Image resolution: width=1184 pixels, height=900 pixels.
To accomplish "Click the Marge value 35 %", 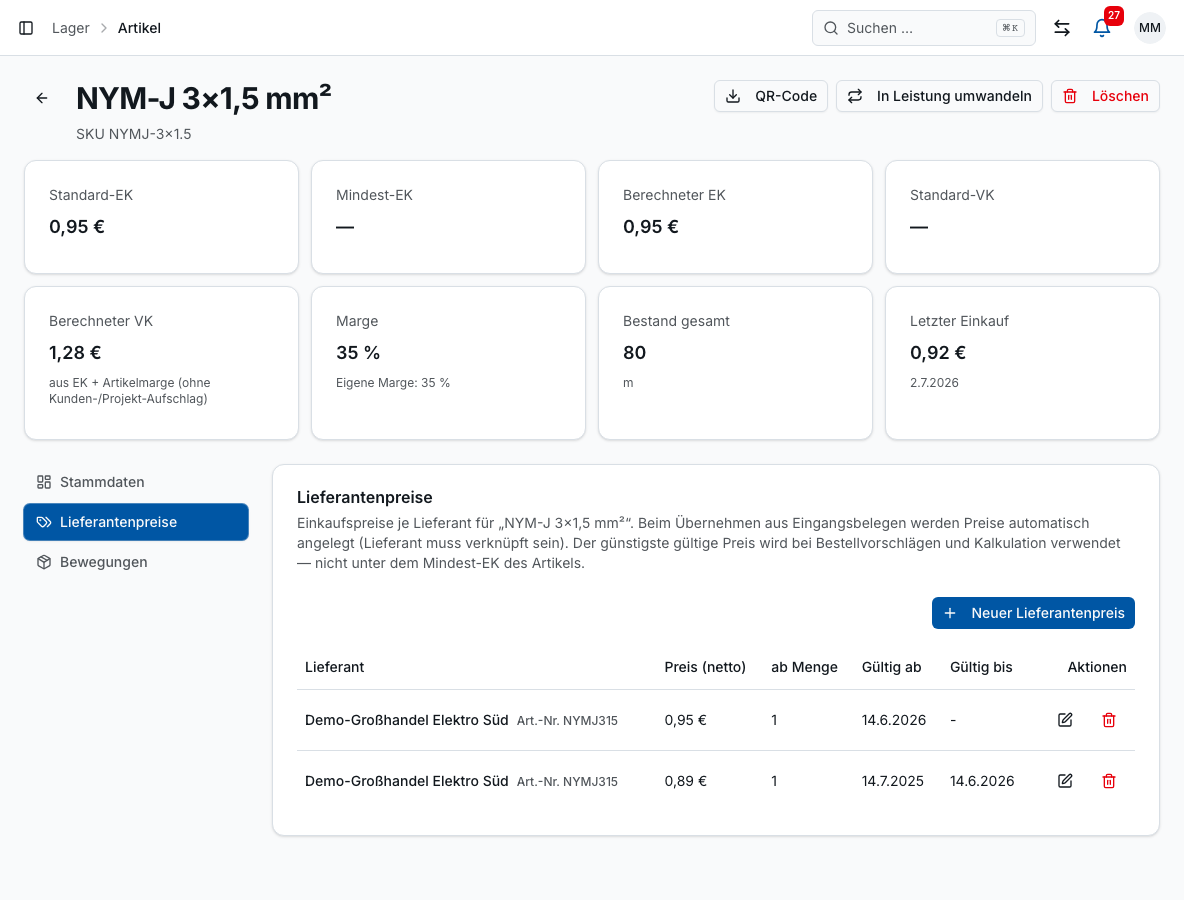I will (358, 353).
